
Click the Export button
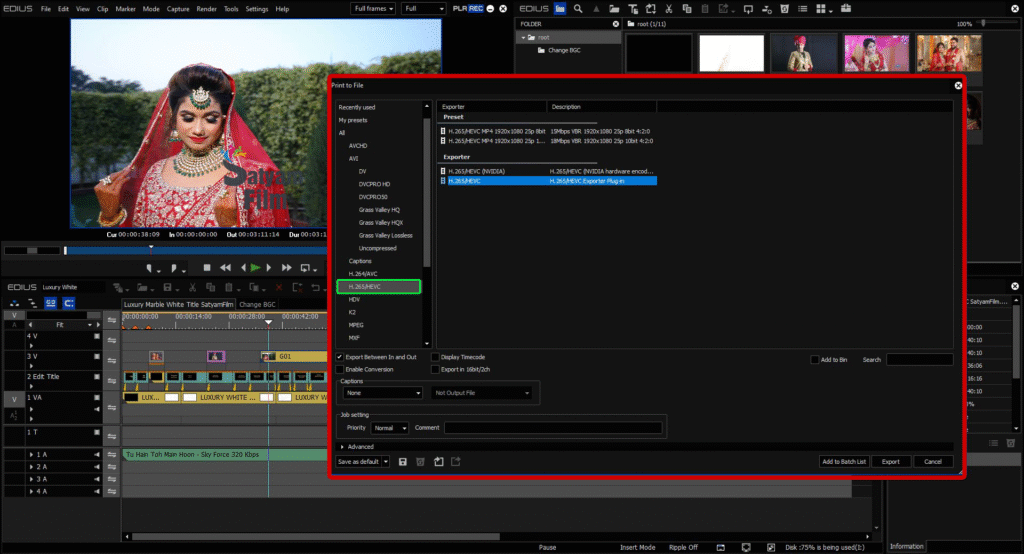(891, 462)
